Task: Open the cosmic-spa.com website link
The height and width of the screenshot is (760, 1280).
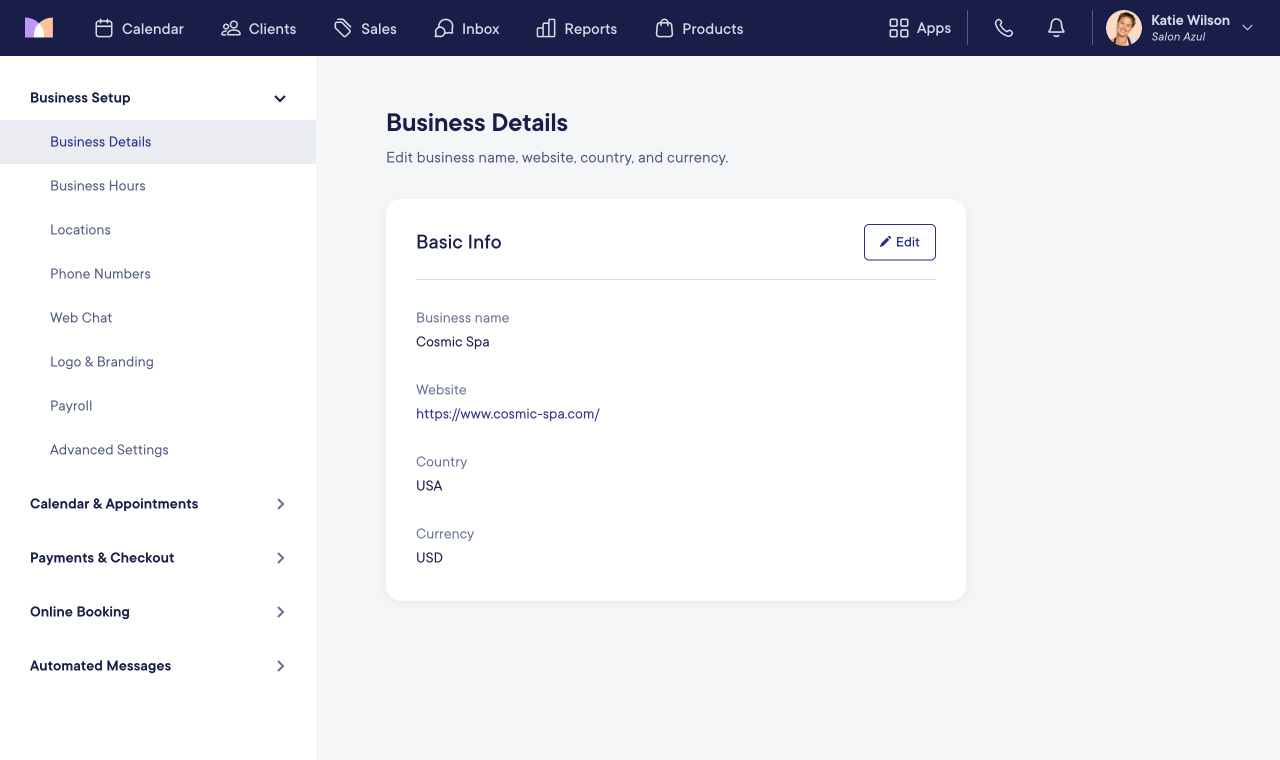Action: tap(508, 414)
